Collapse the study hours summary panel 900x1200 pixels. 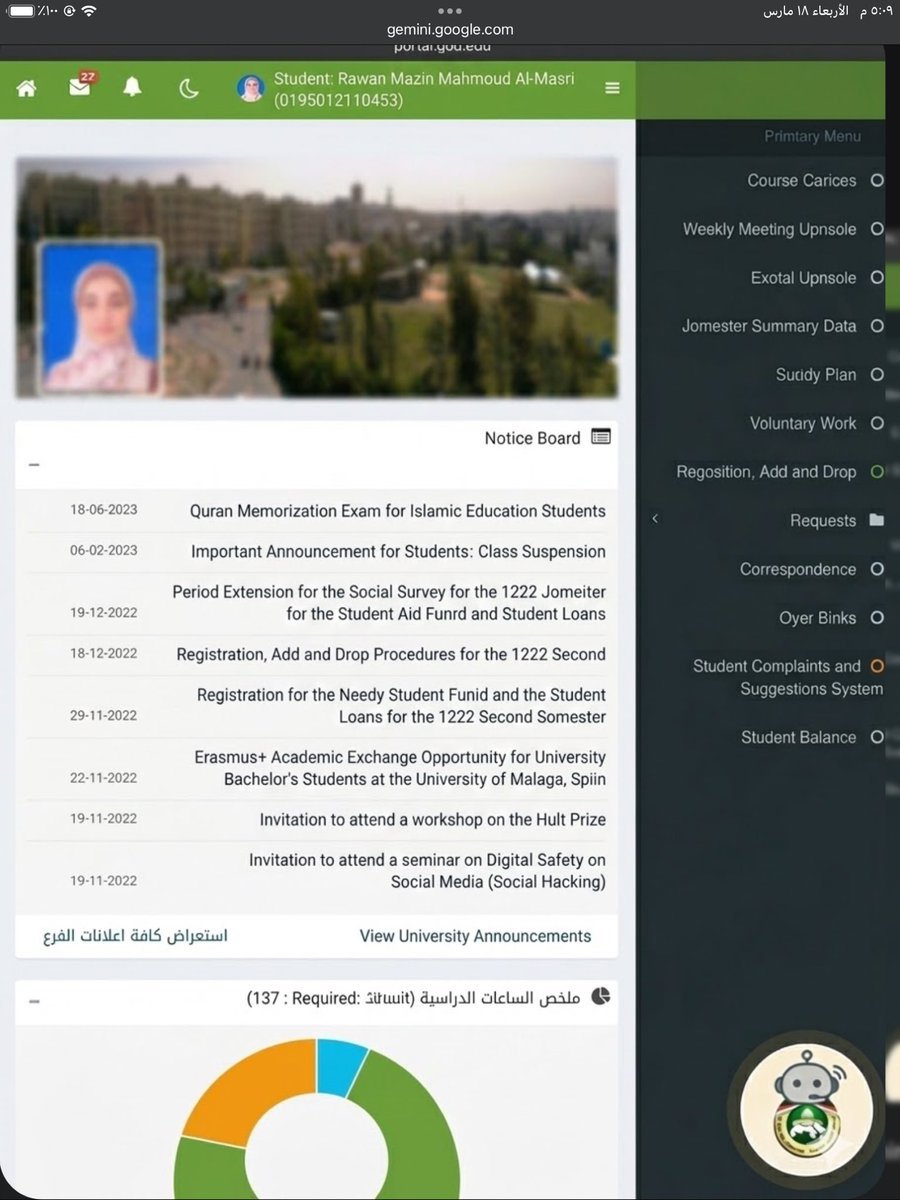click(x=34, y=999)
